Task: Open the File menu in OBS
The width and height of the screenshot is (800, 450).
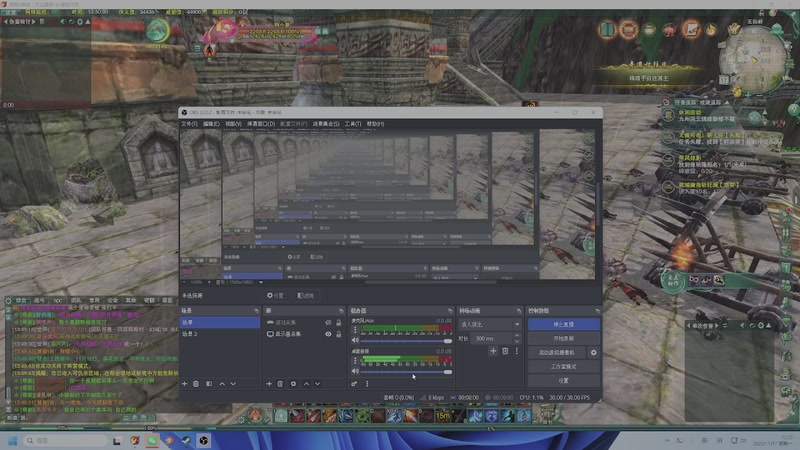Action: point(189,124)
